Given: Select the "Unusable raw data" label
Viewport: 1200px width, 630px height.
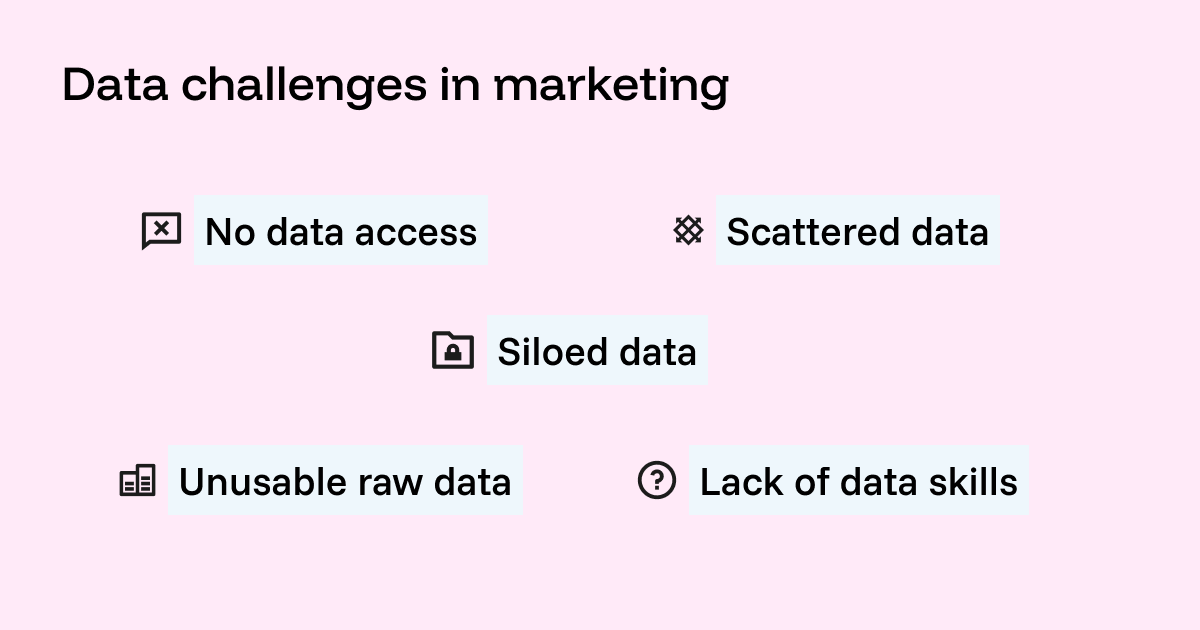Looking at the screenshot, I should 345,482.
